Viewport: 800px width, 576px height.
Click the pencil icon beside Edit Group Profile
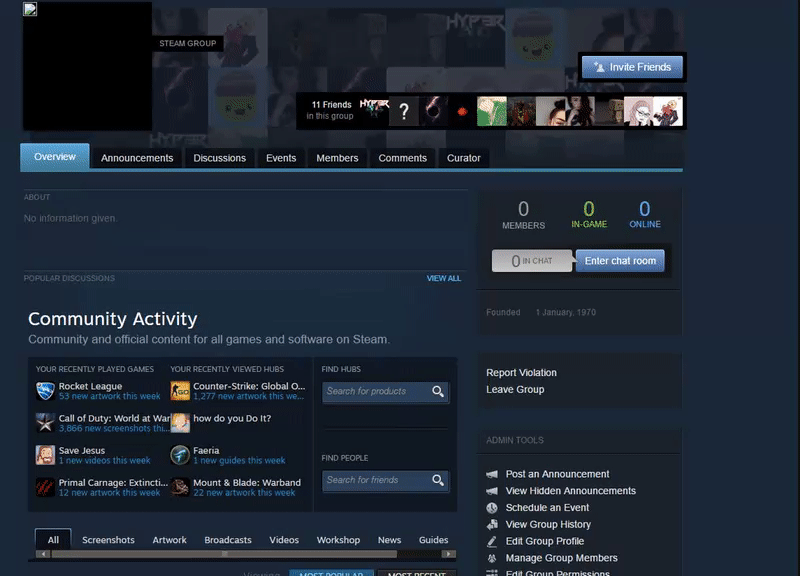click(x=492, y=541)
